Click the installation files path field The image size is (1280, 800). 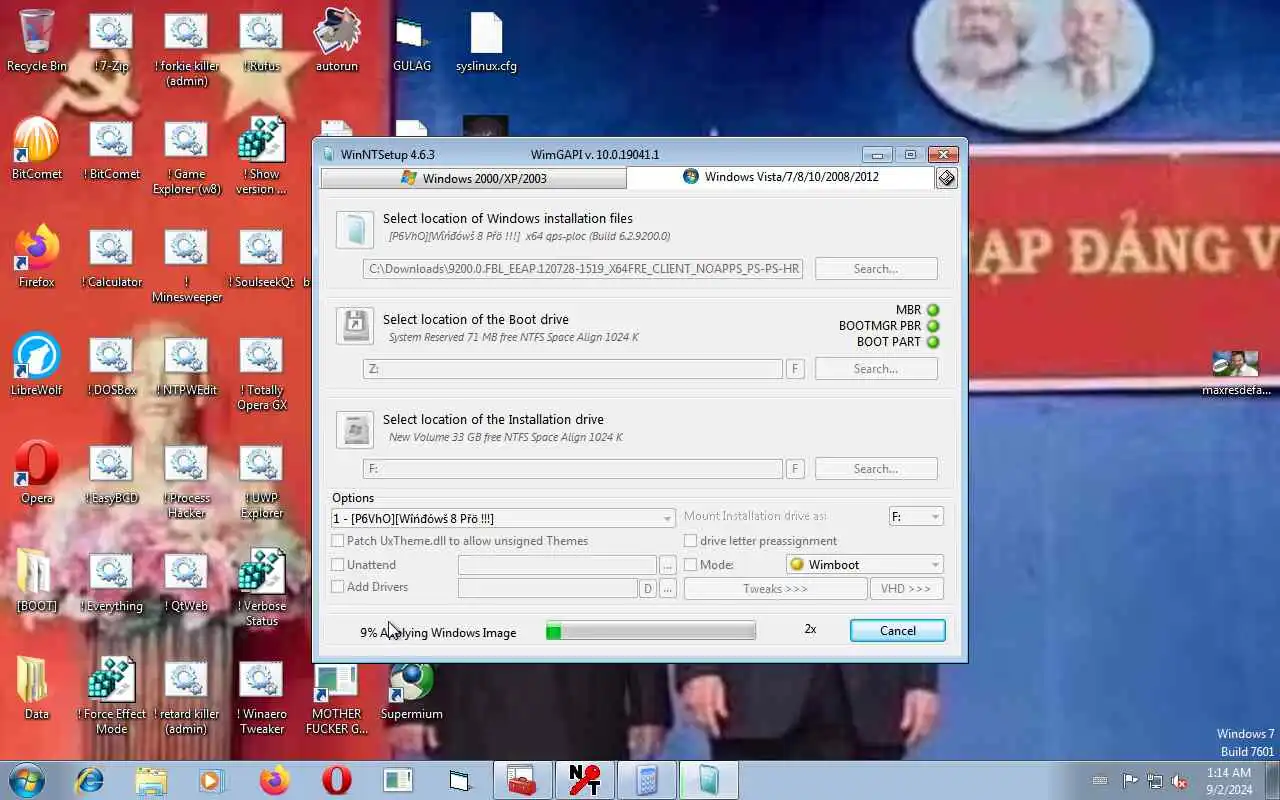point(583,269)
